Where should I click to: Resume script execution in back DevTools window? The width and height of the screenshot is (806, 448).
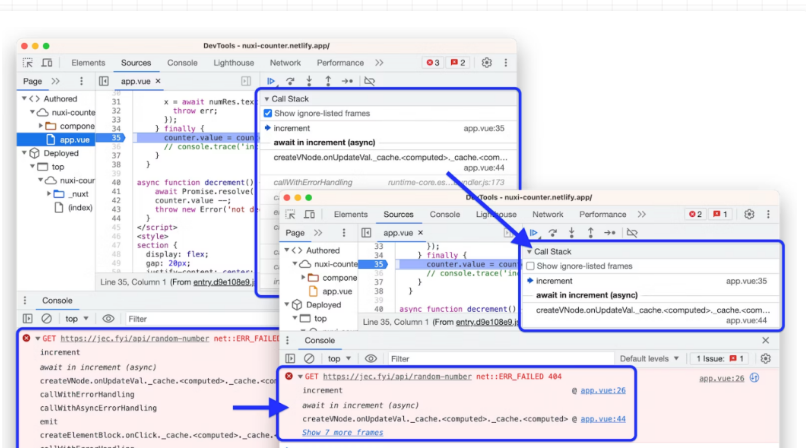[271, 81]
